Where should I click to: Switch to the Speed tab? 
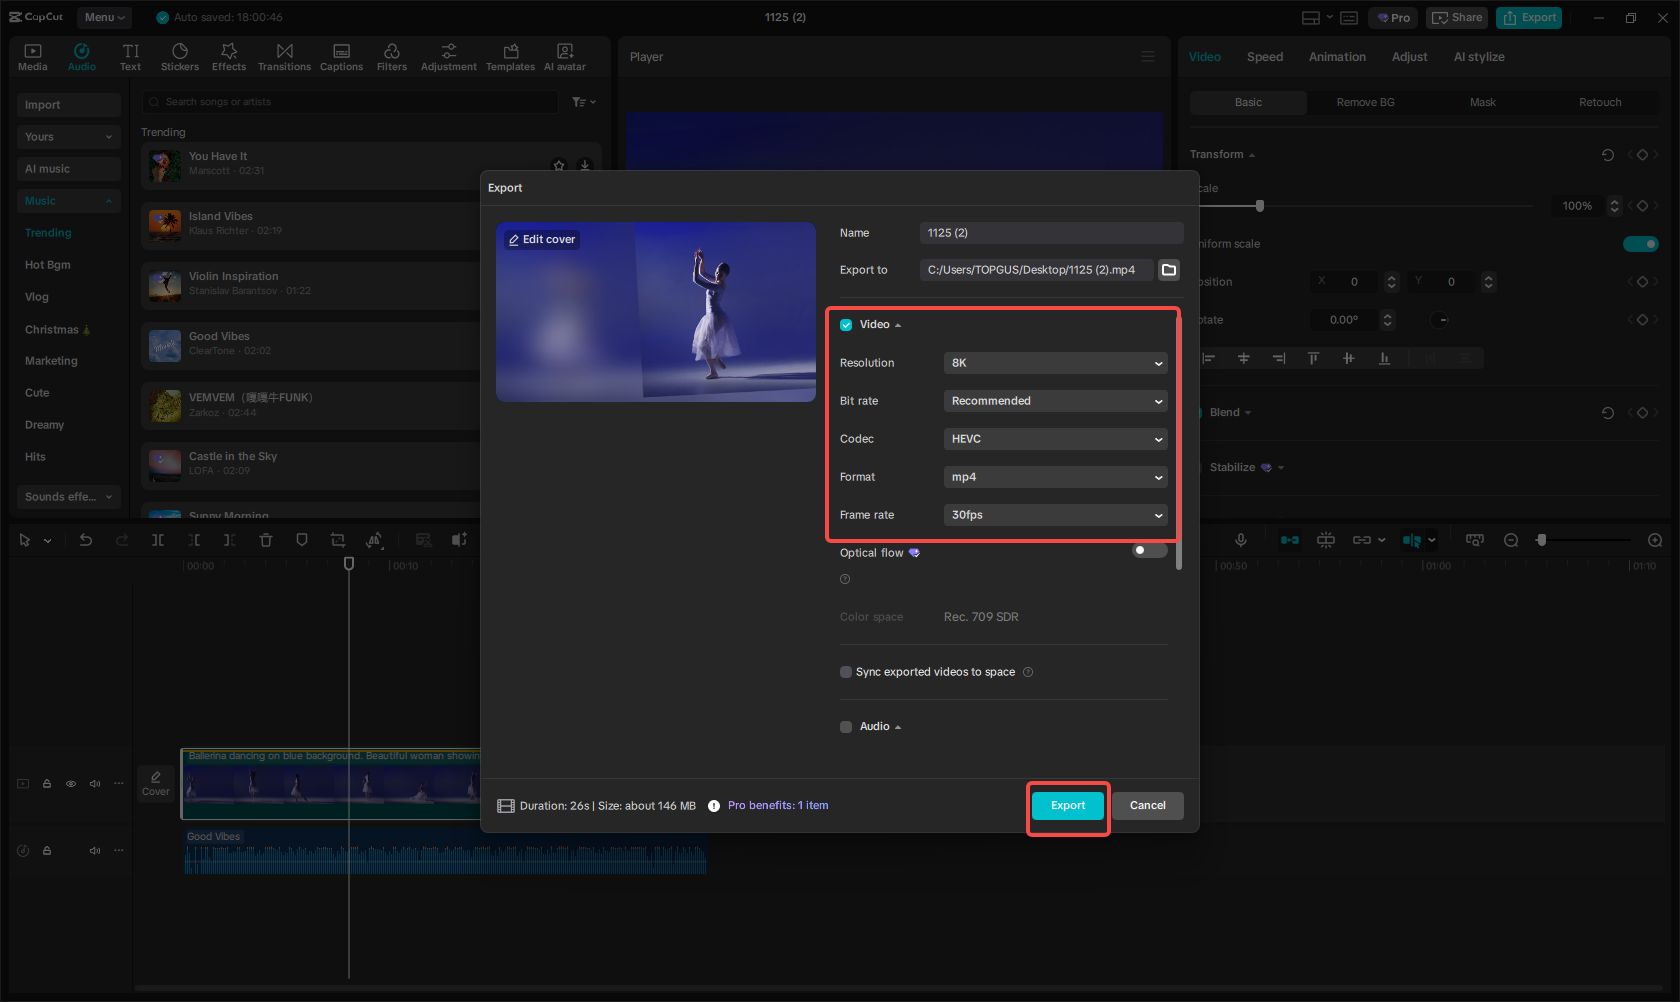tap(1264, 56)
